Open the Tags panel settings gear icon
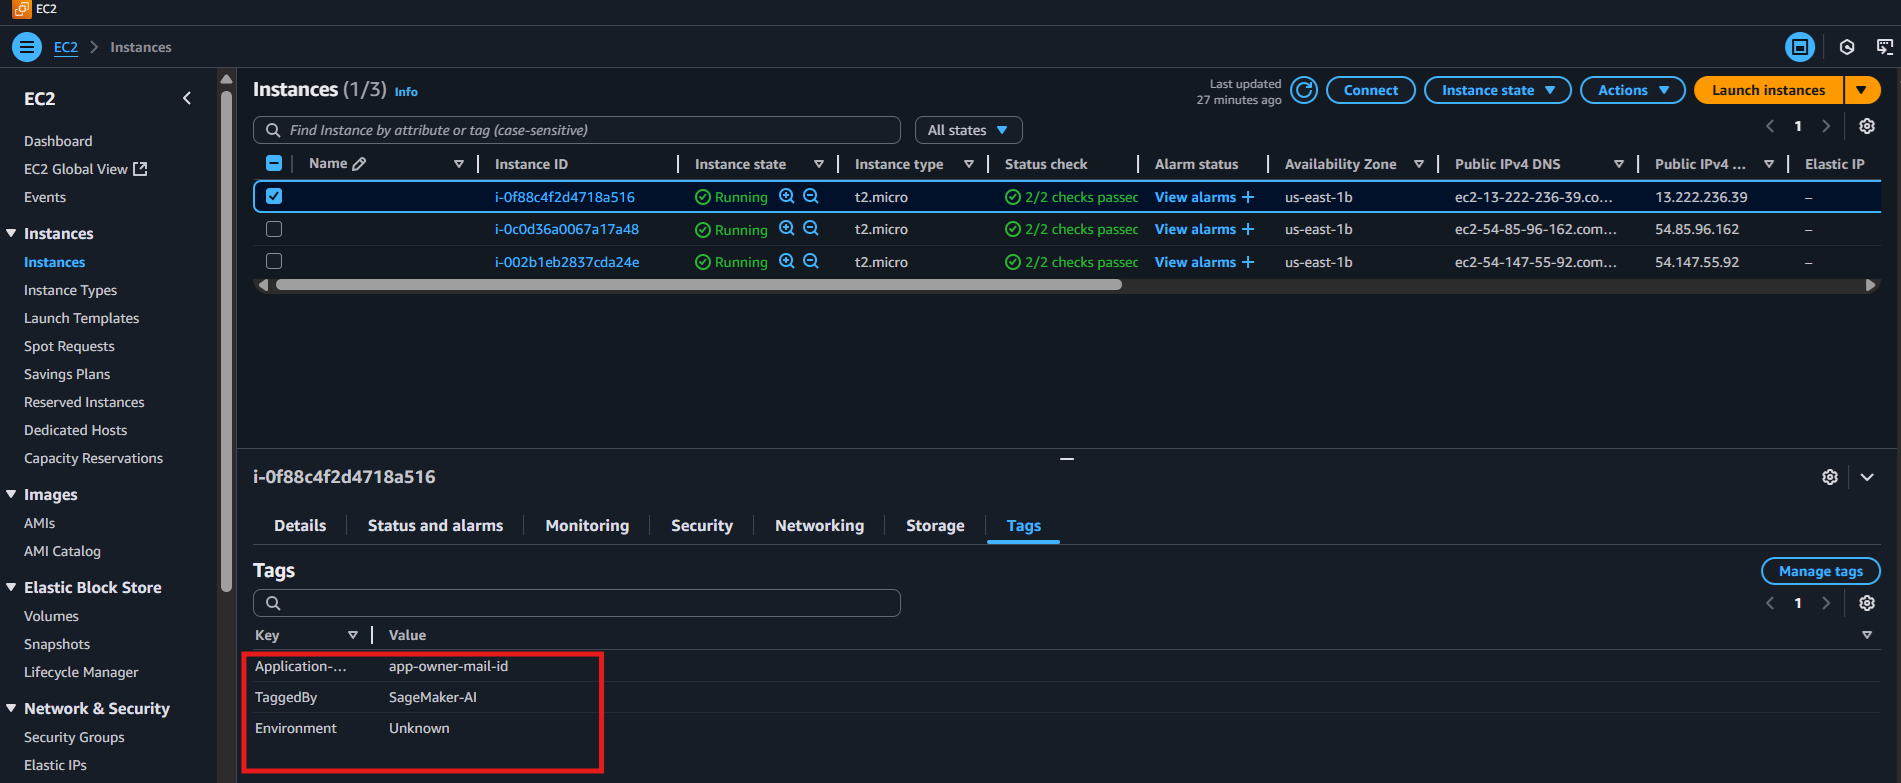Screen dimensions: 1901x783 (1866, 603)
